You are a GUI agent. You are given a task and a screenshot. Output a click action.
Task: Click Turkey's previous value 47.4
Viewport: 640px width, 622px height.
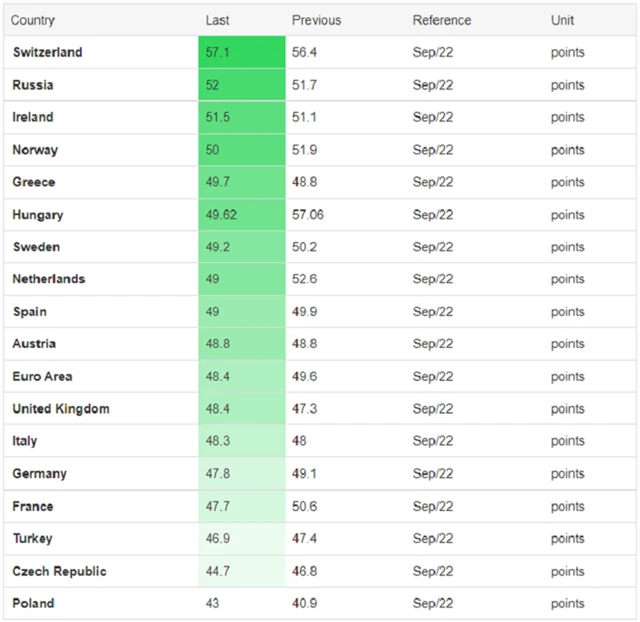point(305,539)
